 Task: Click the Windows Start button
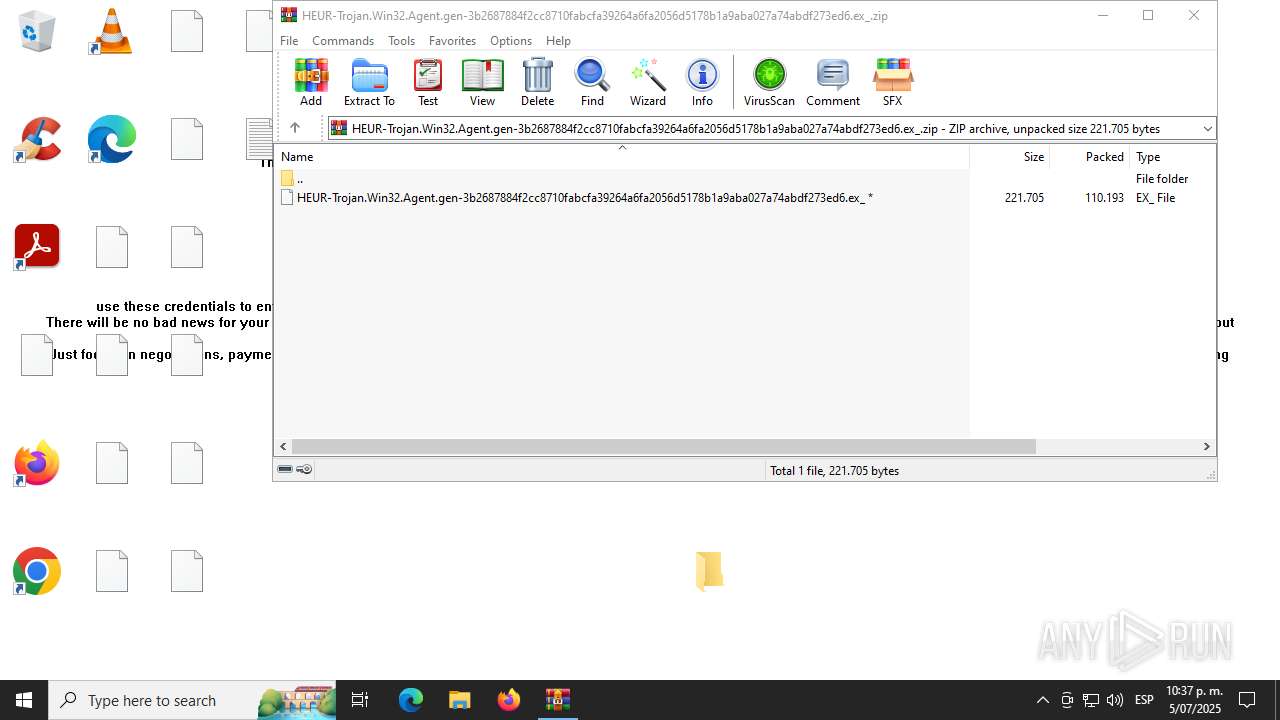tap(24, 700)
